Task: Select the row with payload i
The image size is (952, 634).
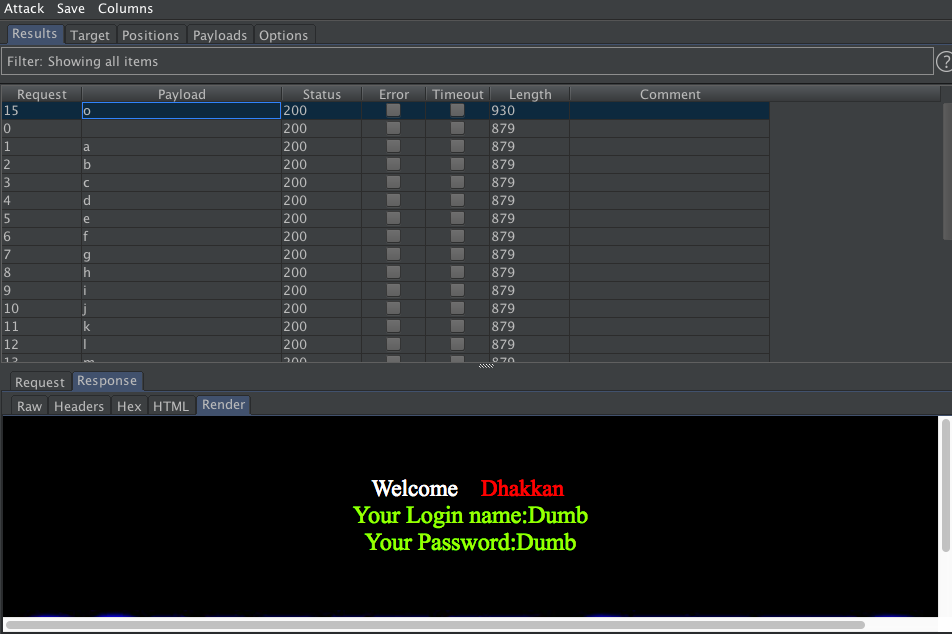Action: click(x=386, y=290)
